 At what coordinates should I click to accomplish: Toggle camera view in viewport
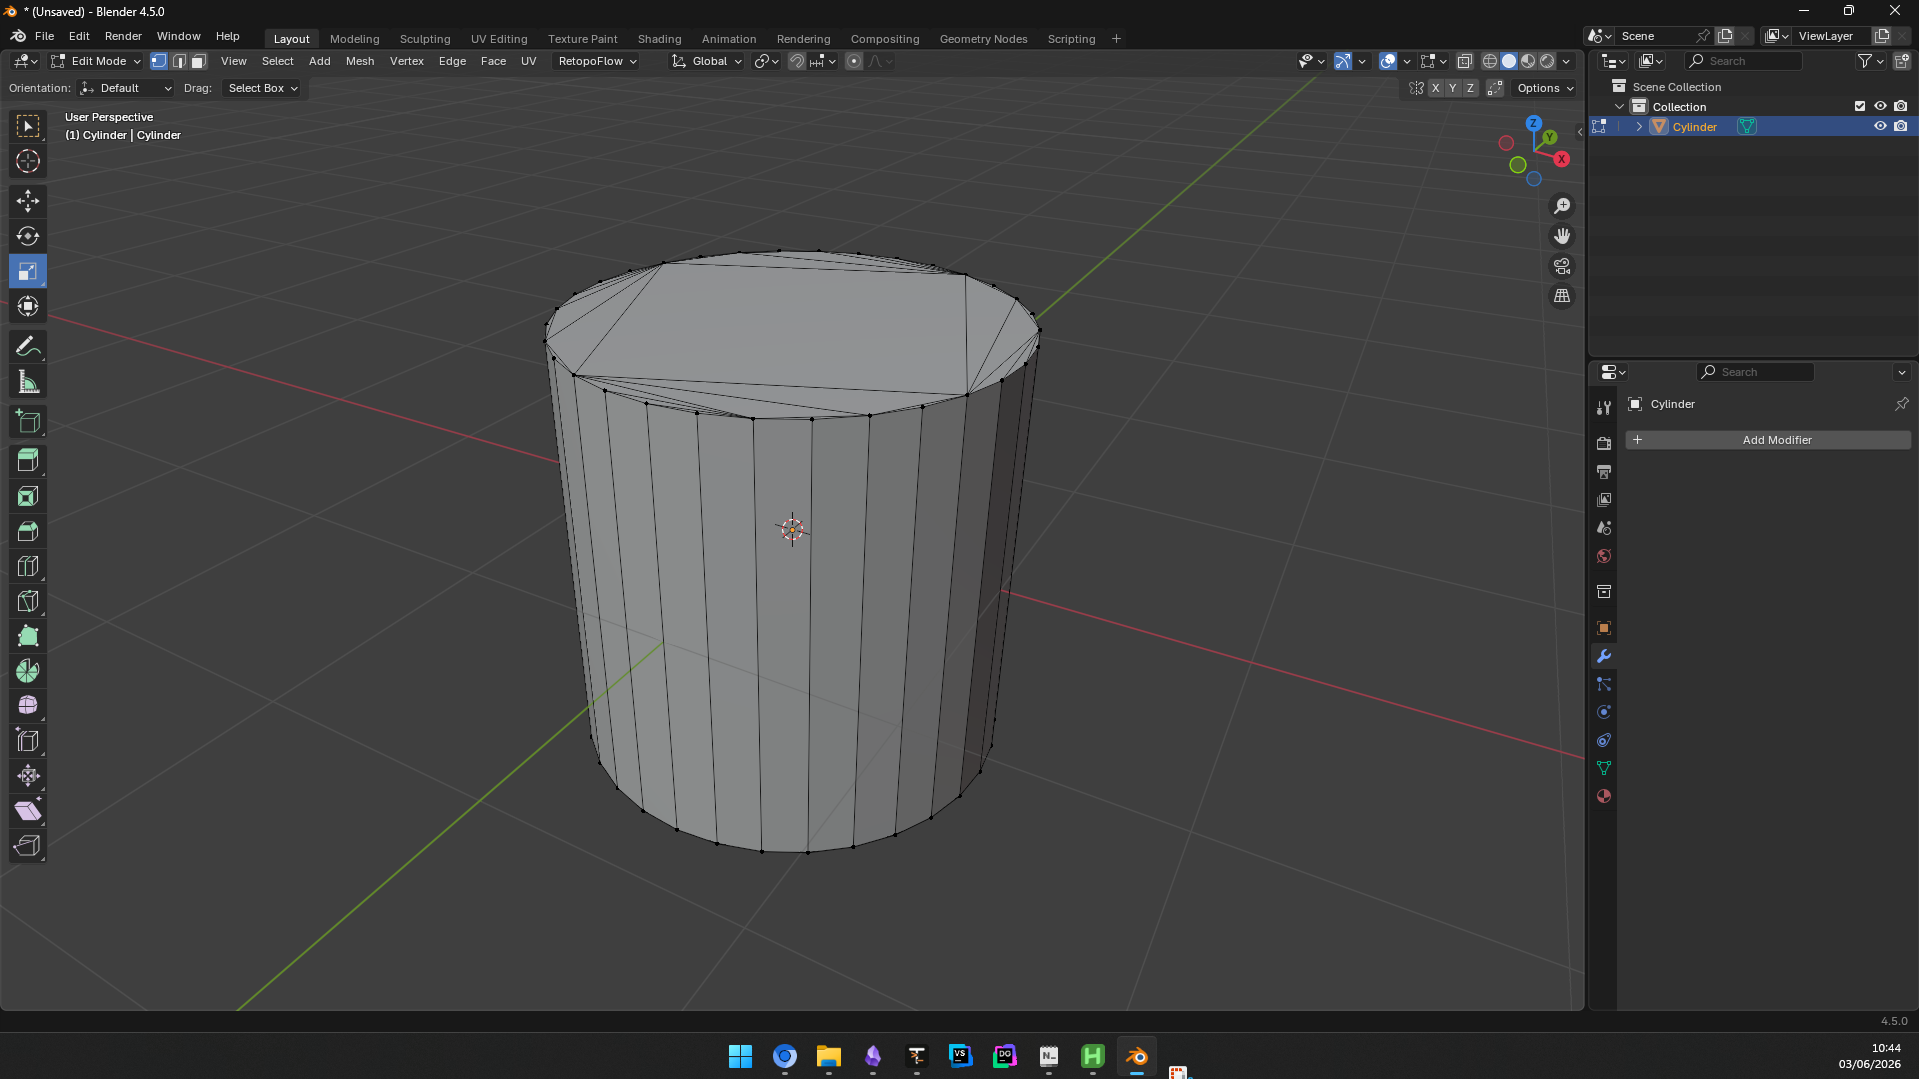pyautogui.click(x=1562, y=266)
